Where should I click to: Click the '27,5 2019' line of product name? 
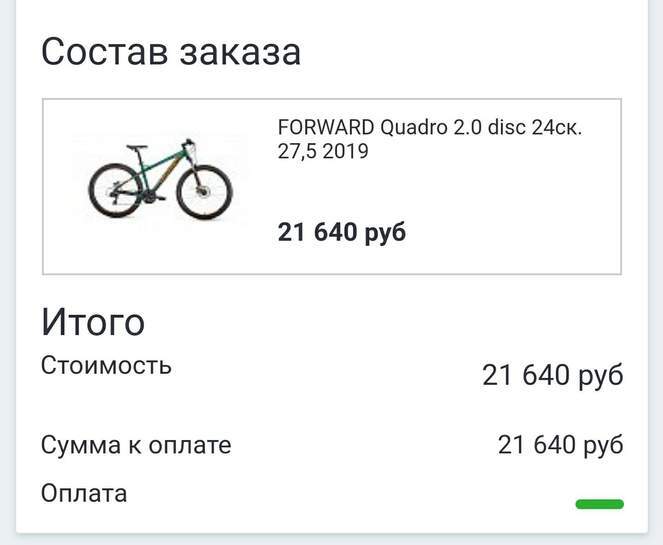(323, 152)
